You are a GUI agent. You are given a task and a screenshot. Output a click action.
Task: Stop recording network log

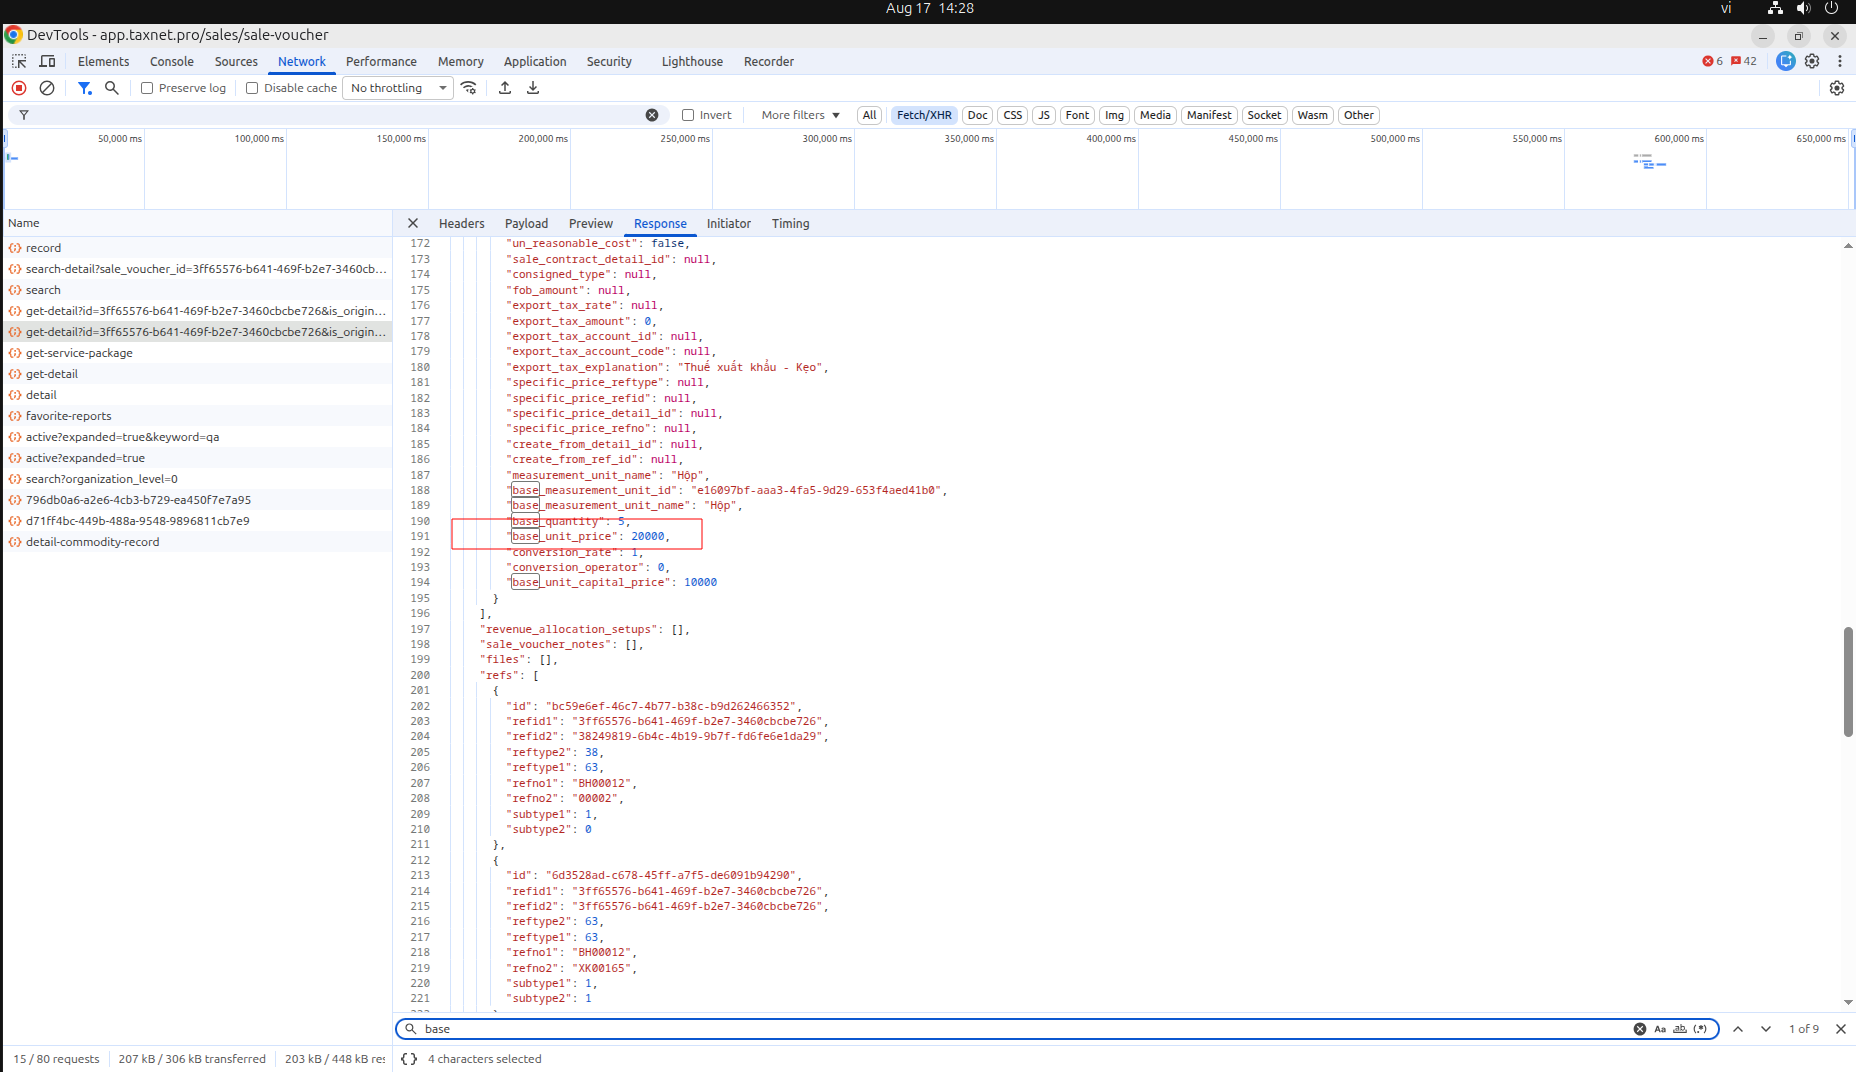click(19, 88)
